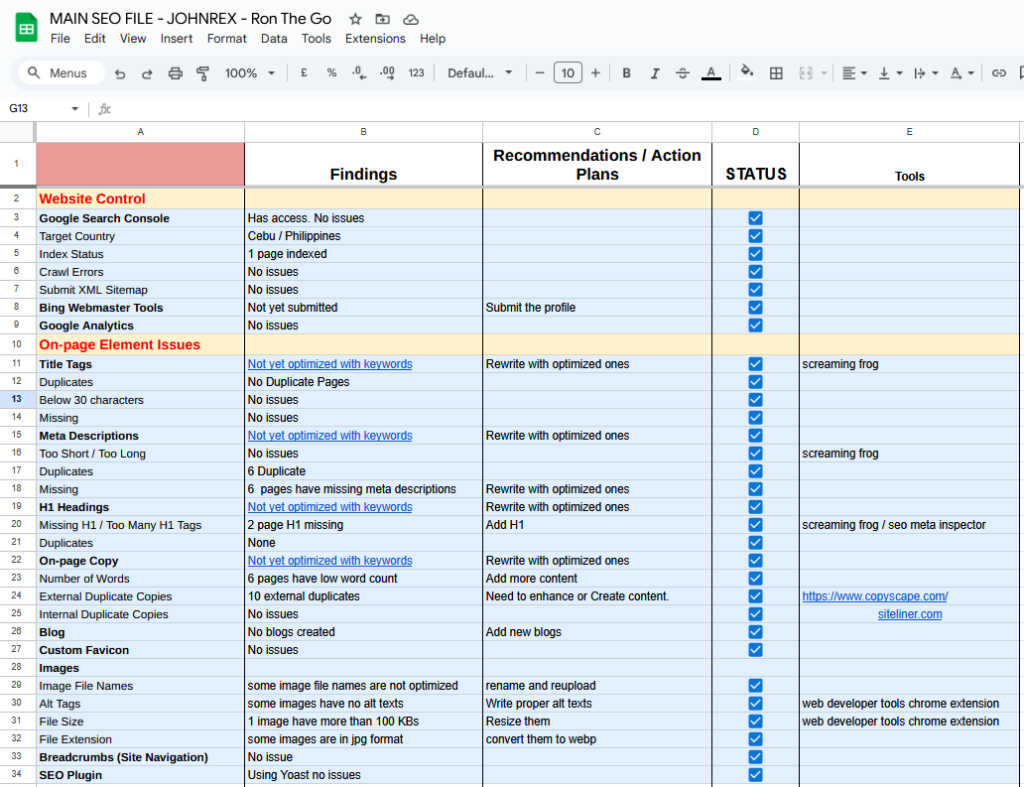Open the Data menu
This screenshot has width=1024, height=787.
tap(274, 39)
